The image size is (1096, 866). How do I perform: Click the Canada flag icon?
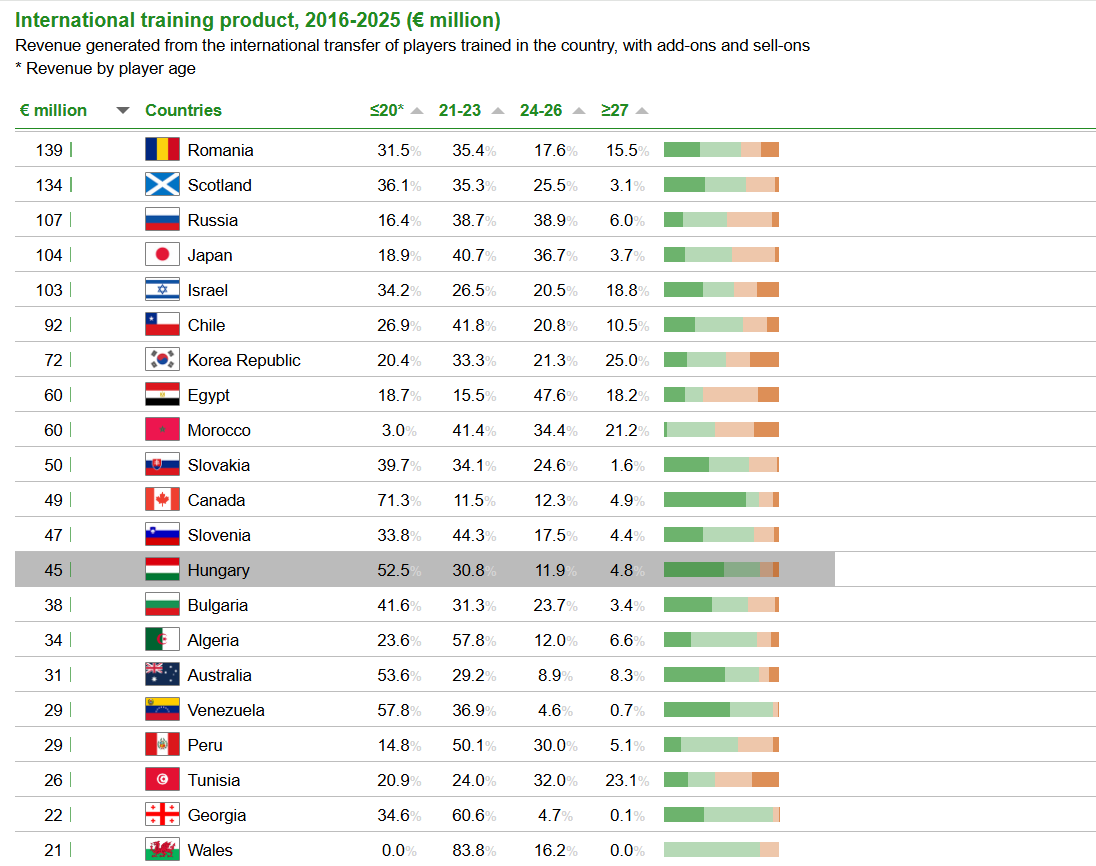(162, 500)
